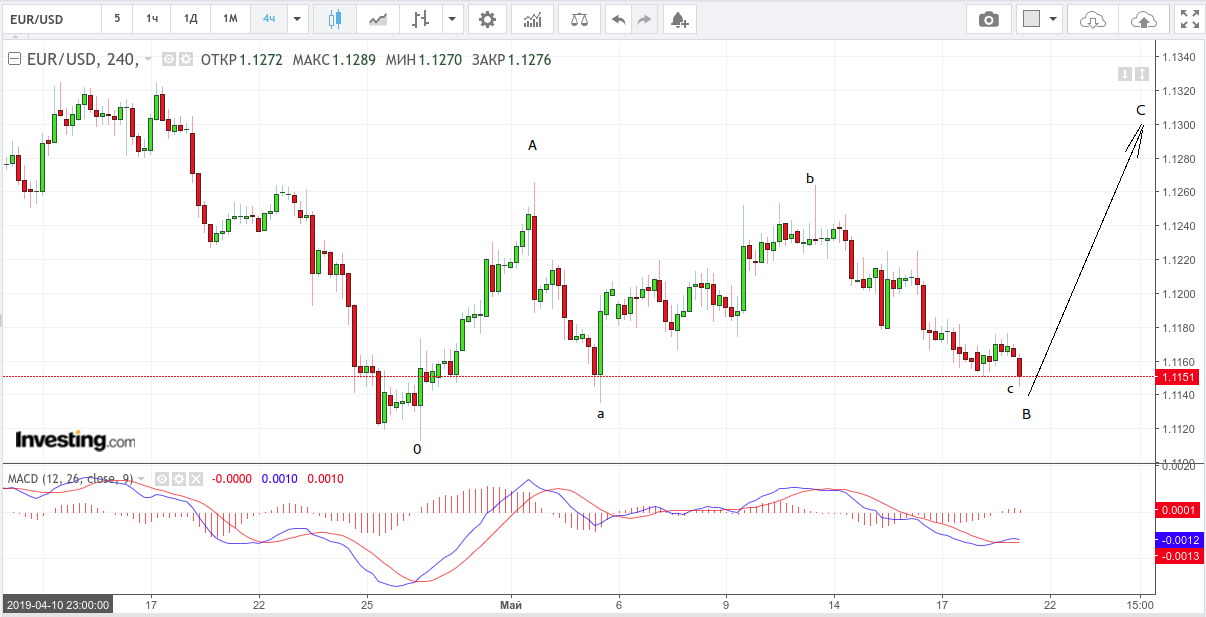The width and height of the screenshot is (1206, 617).
Task: Switch to the 1М timeframe
Action: [x=230, y=19]
